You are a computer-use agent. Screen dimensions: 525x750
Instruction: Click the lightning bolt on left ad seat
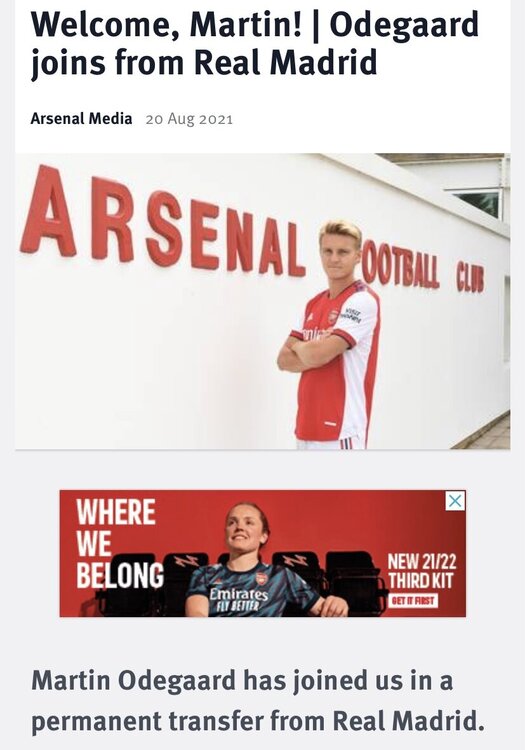pos(186,561)
